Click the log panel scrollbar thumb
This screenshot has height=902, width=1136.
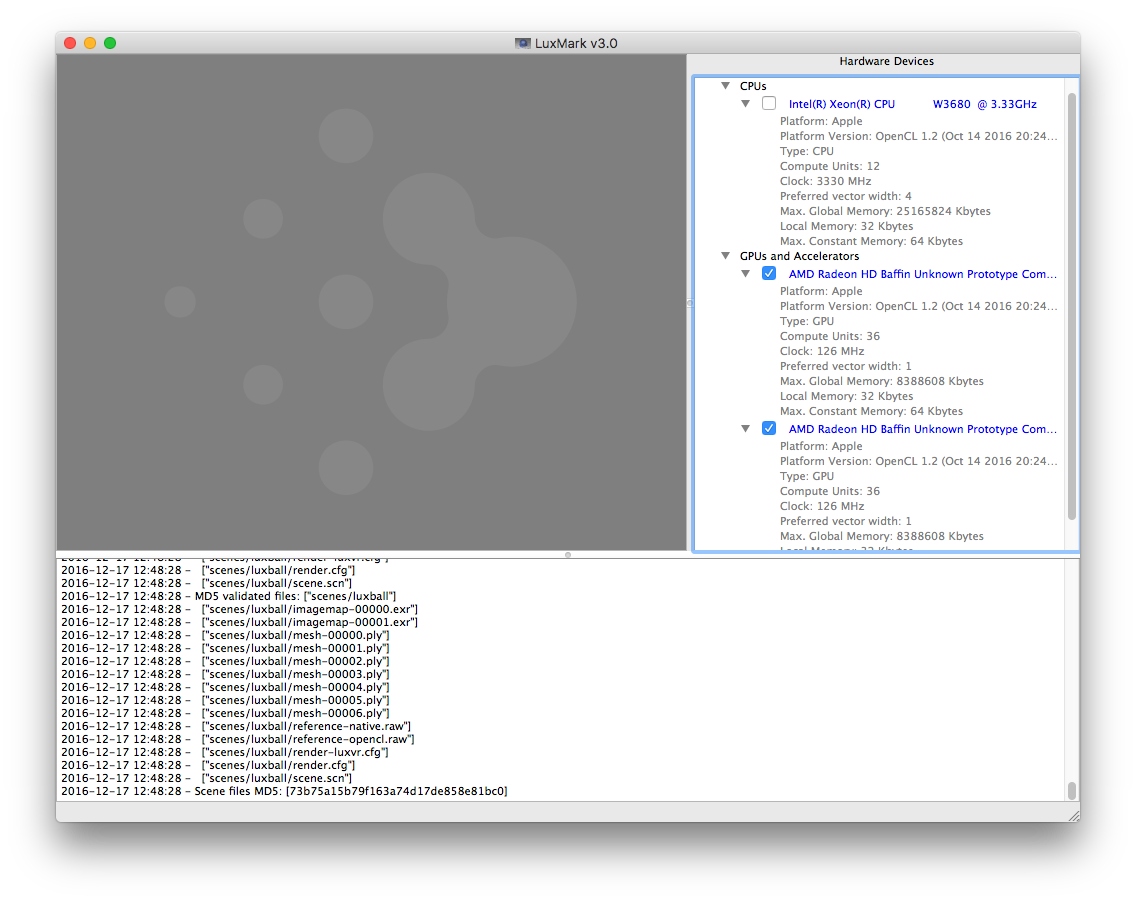(x=1072, y=790)
